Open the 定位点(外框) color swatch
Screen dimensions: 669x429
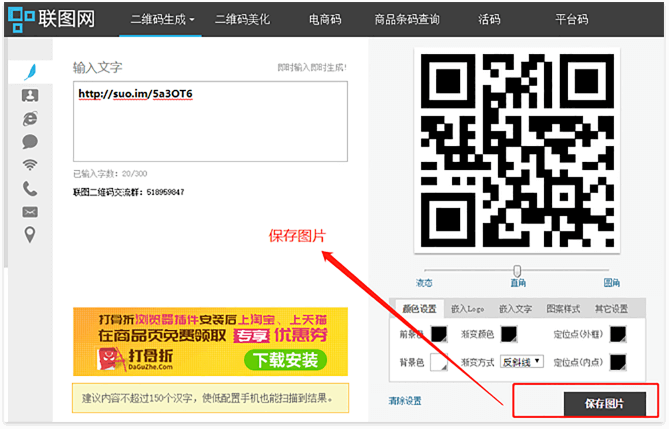click(618, 334)
